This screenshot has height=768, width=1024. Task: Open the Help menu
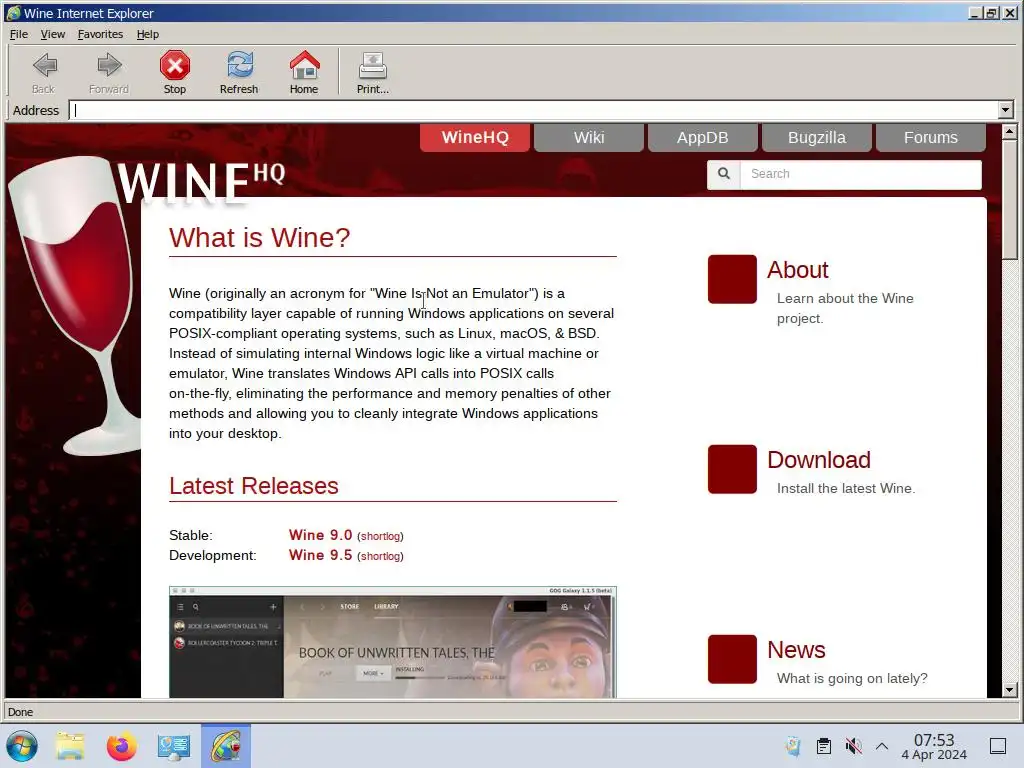tap(148, 34)
